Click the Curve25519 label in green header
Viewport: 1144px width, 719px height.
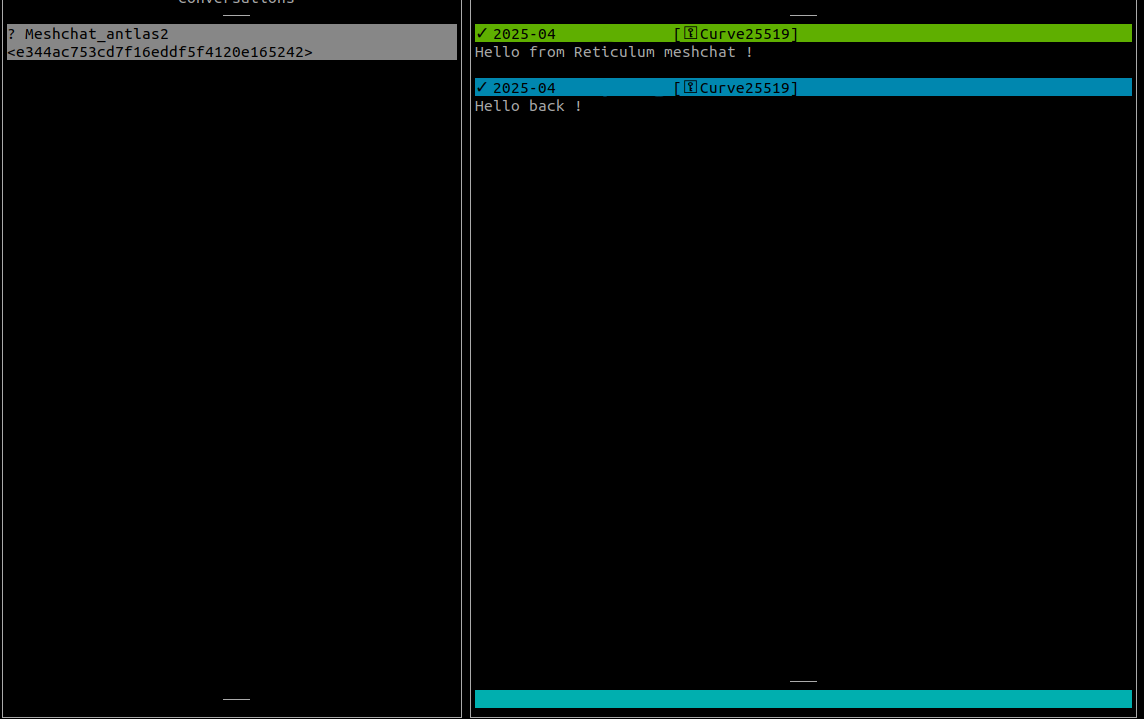tap(744, 34)
